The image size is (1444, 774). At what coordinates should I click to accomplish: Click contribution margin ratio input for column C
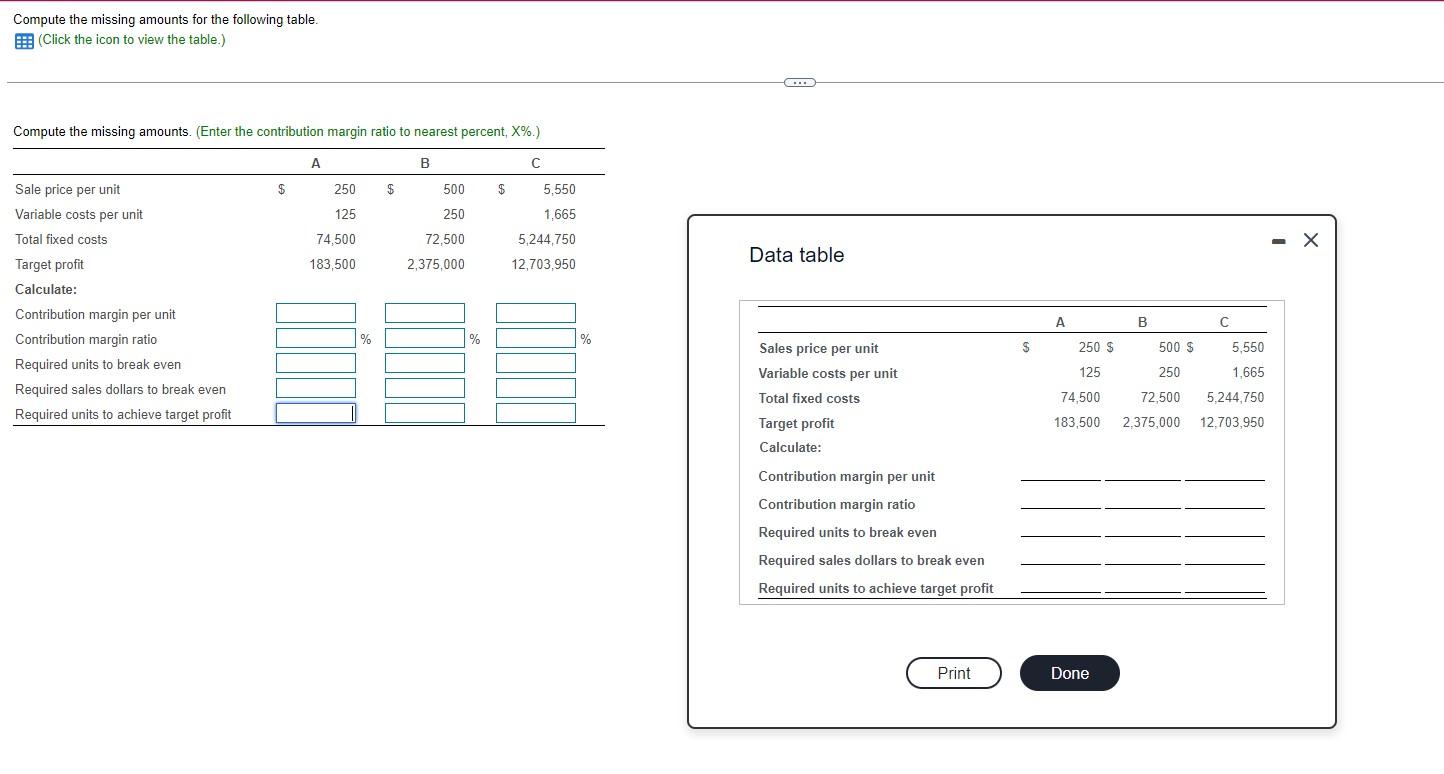click(x=535, y=338)
